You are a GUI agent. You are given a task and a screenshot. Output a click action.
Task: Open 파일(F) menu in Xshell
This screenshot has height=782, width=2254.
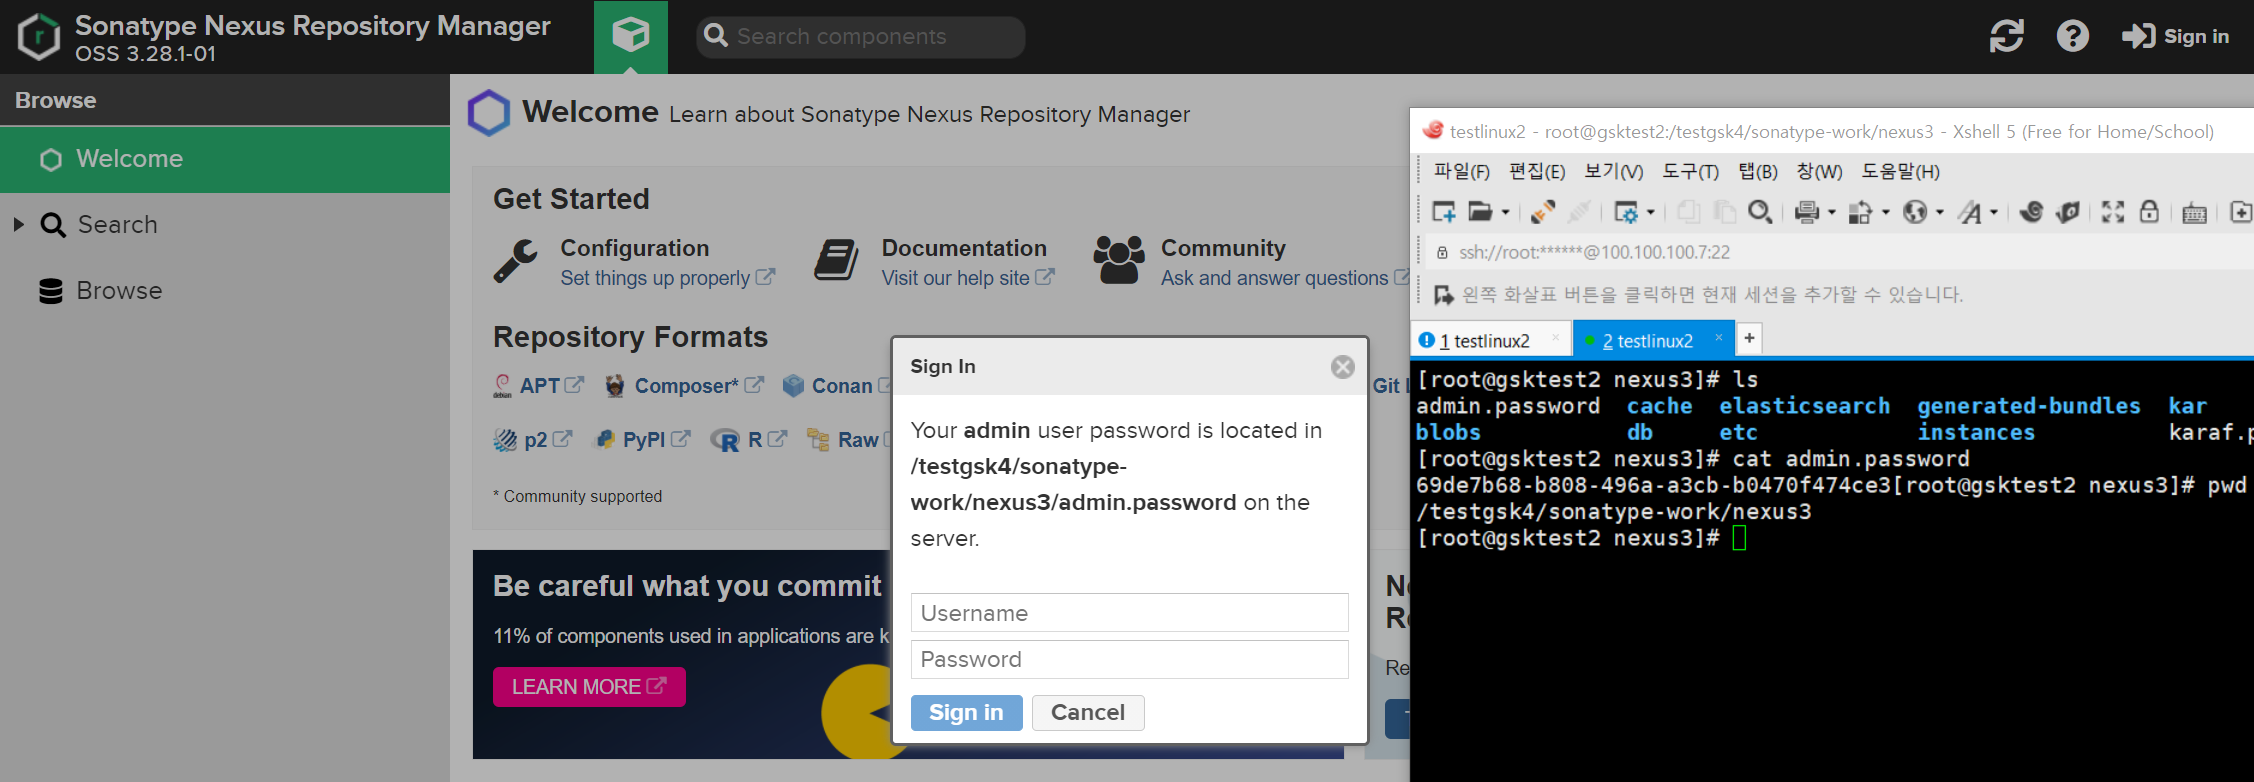(1461, 171)
